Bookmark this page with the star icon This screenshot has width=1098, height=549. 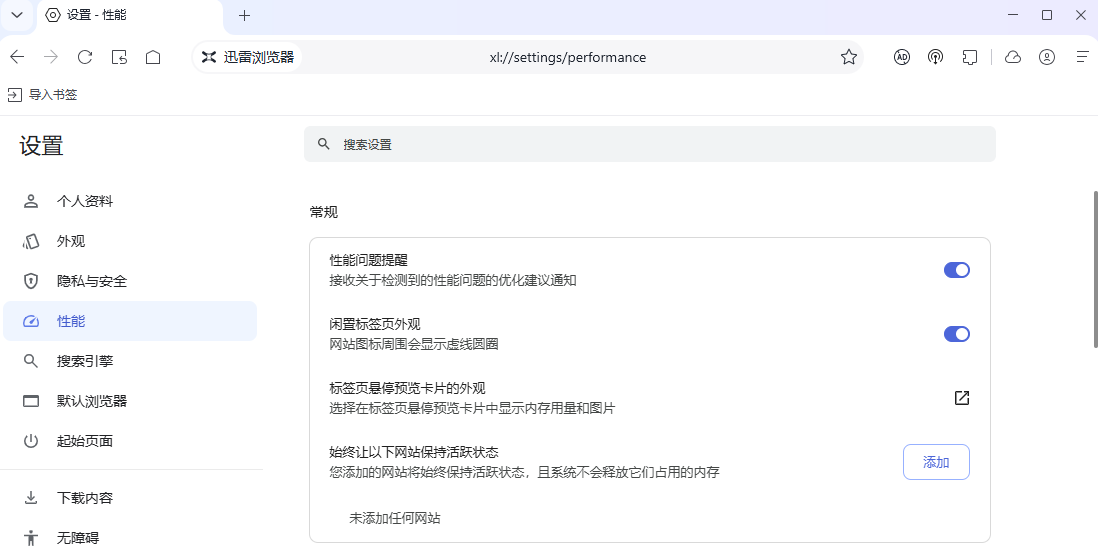[x=849, y=57]
